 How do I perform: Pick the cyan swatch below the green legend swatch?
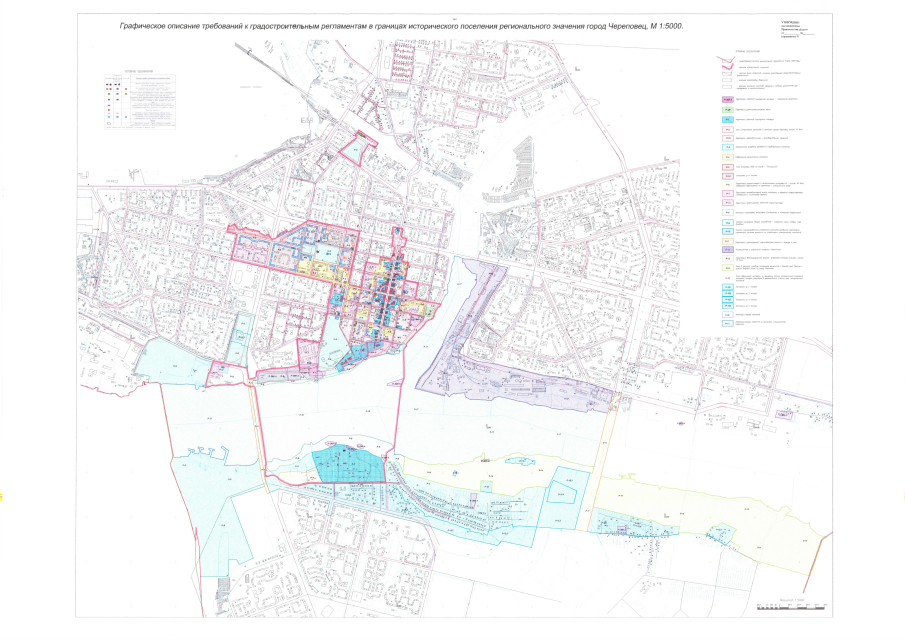click(728, 119)
